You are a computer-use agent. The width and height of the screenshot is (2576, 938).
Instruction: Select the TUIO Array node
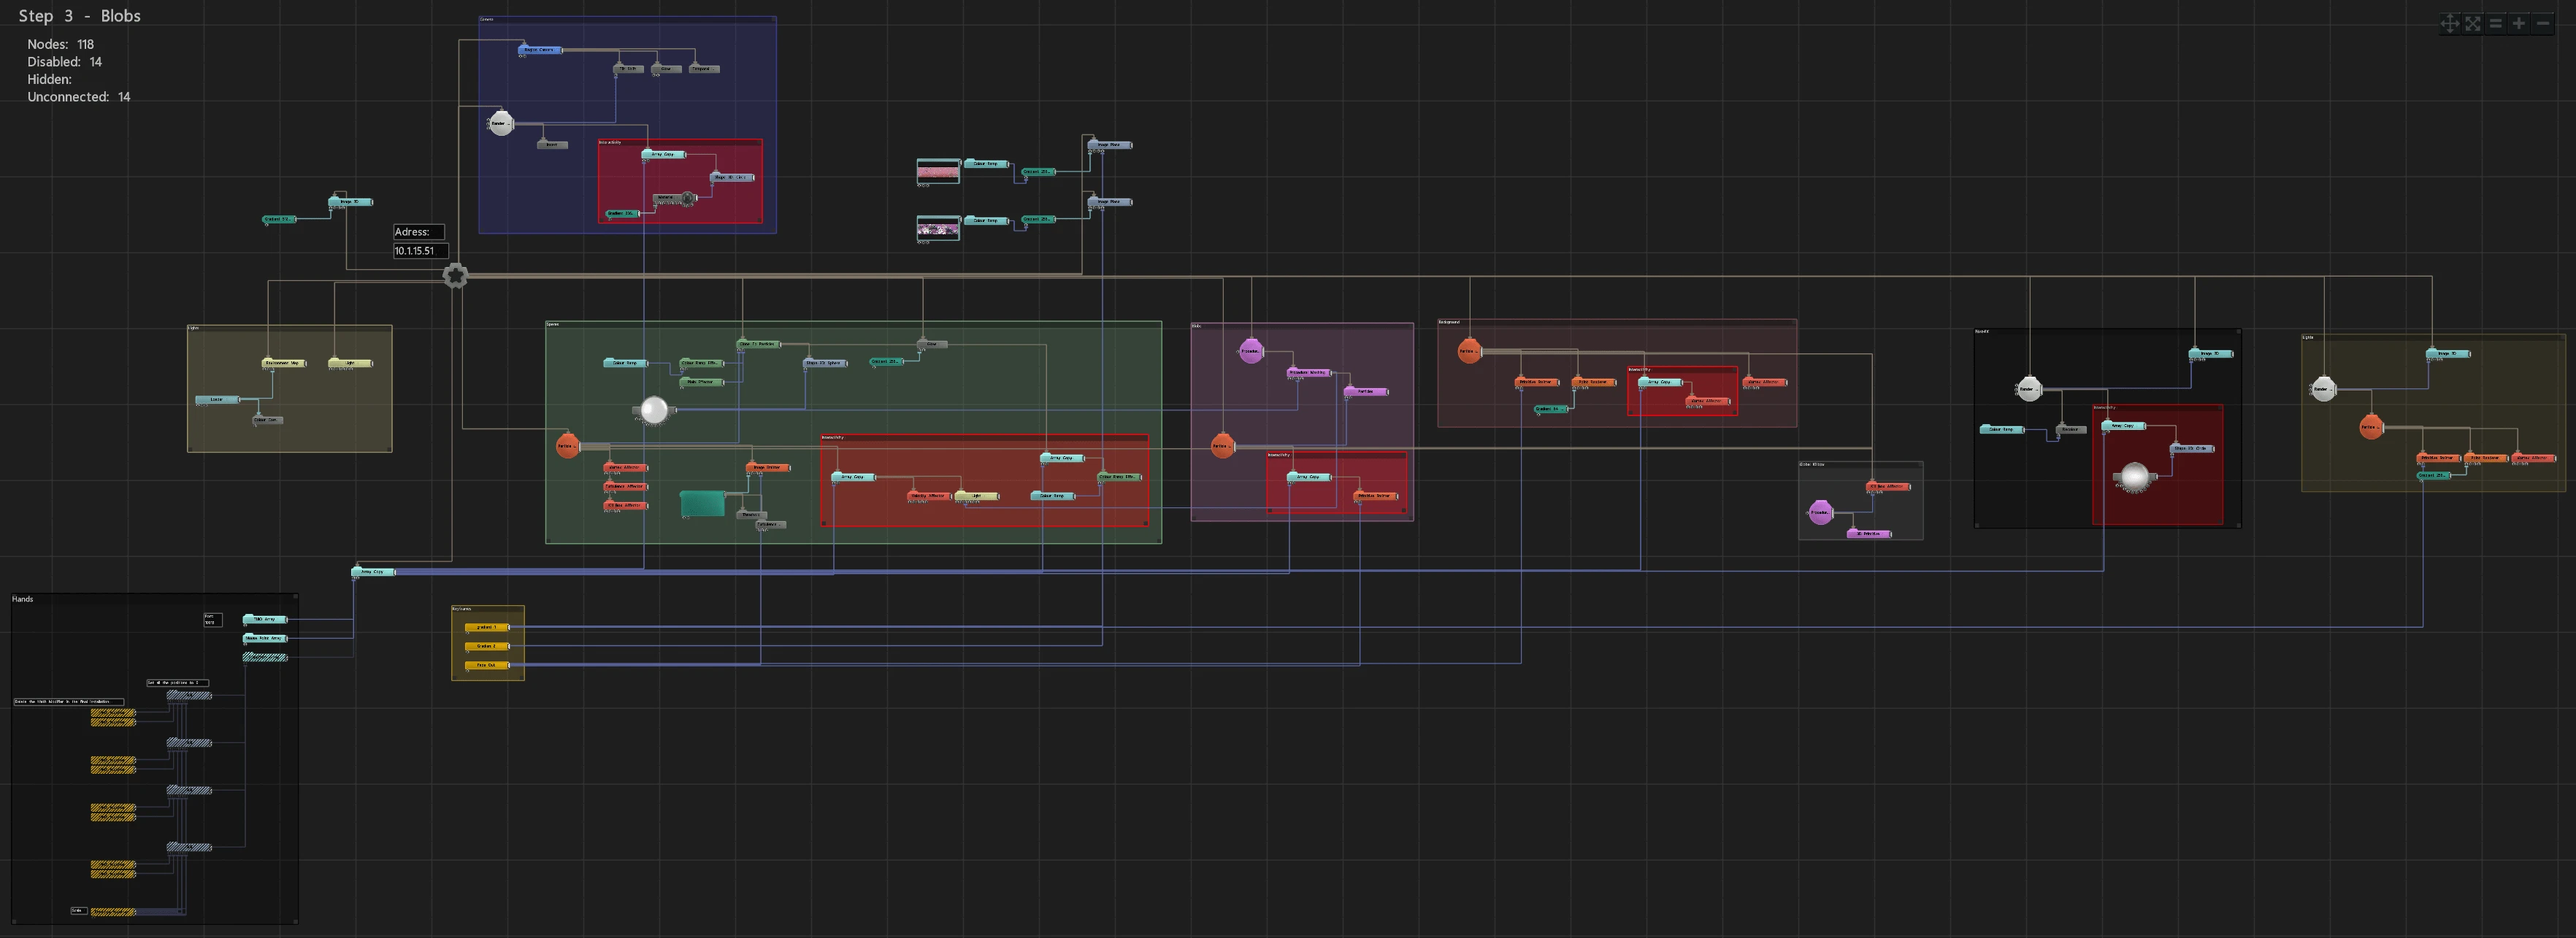pos(265,619)
